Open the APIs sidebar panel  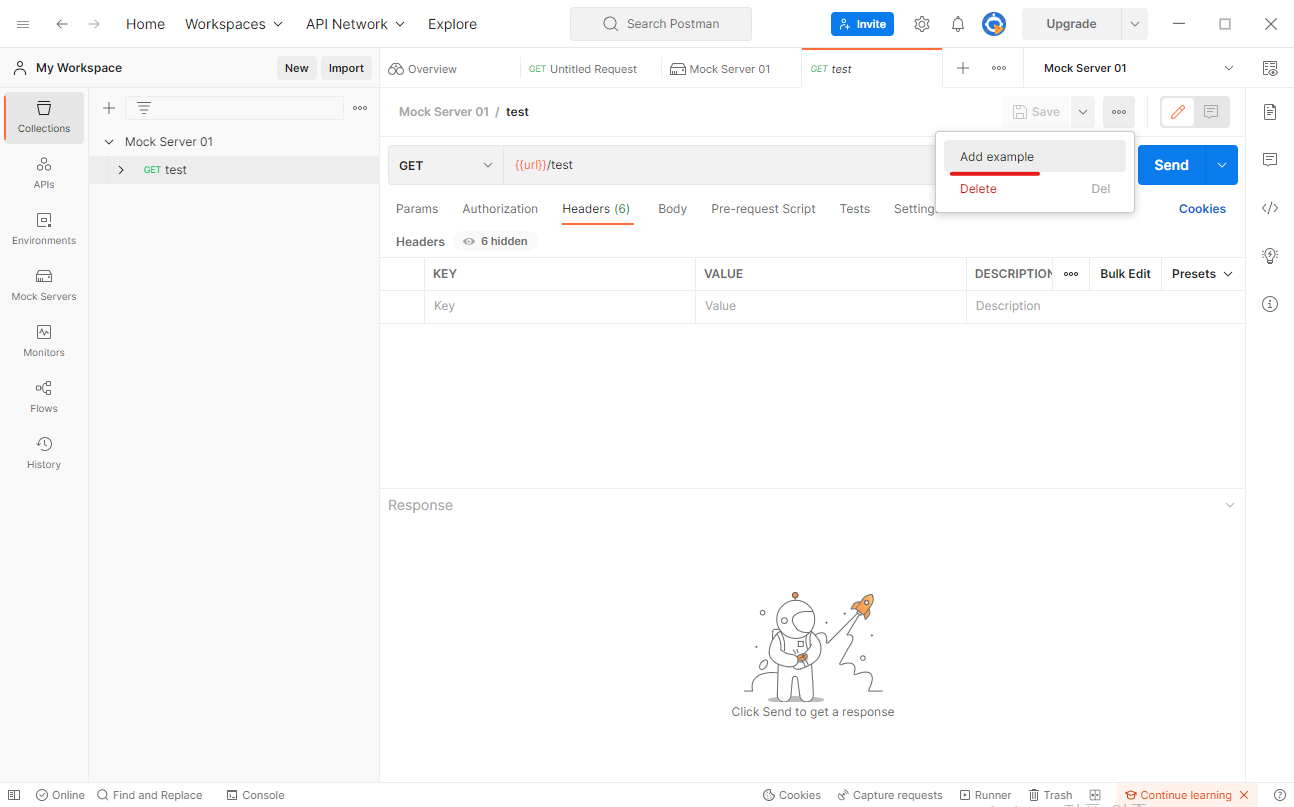(x=44, y=173)
